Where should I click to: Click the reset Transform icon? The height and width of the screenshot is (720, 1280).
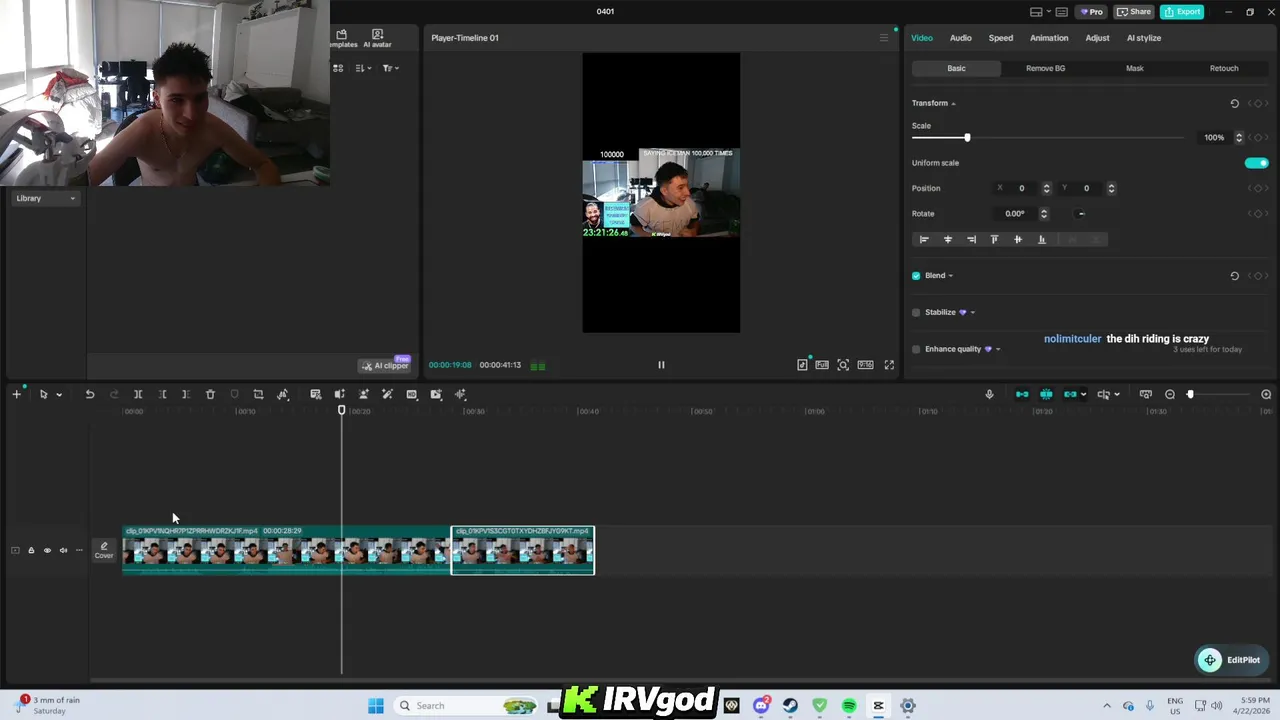click(x=1234, y=104)
